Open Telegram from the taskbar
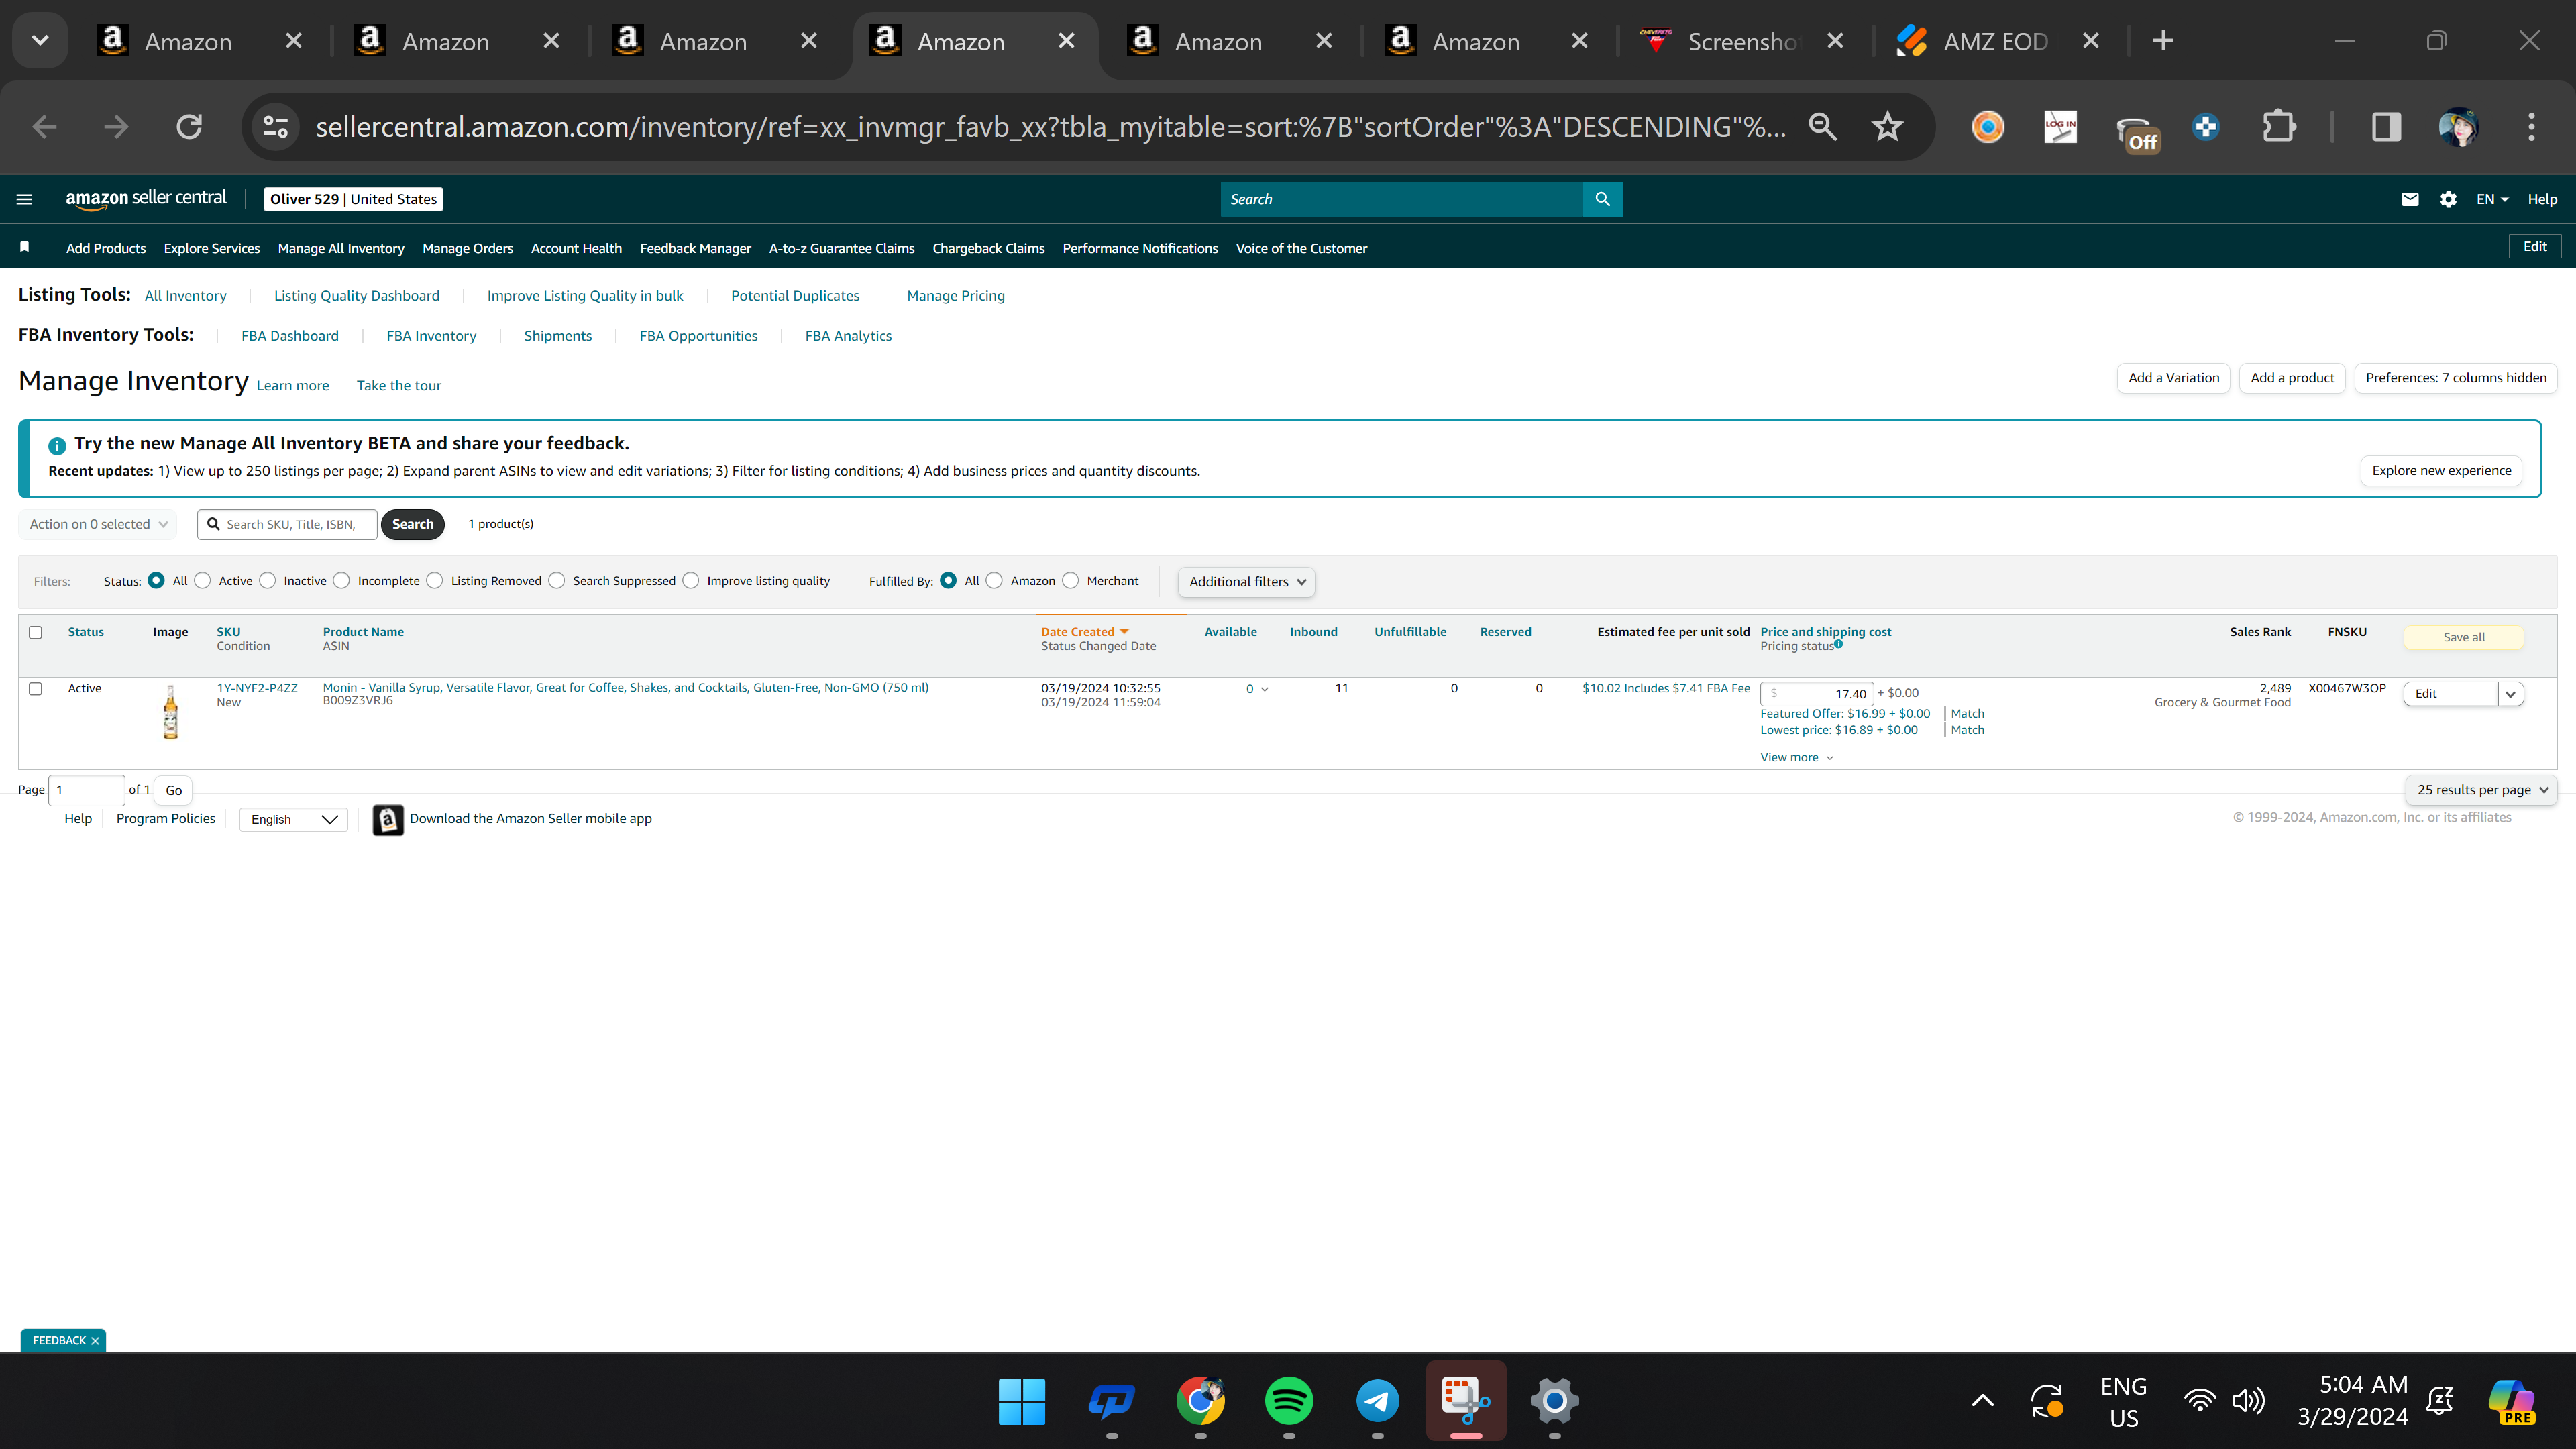This screenshot has width=2576, height=1449. coord(1377,1401)
